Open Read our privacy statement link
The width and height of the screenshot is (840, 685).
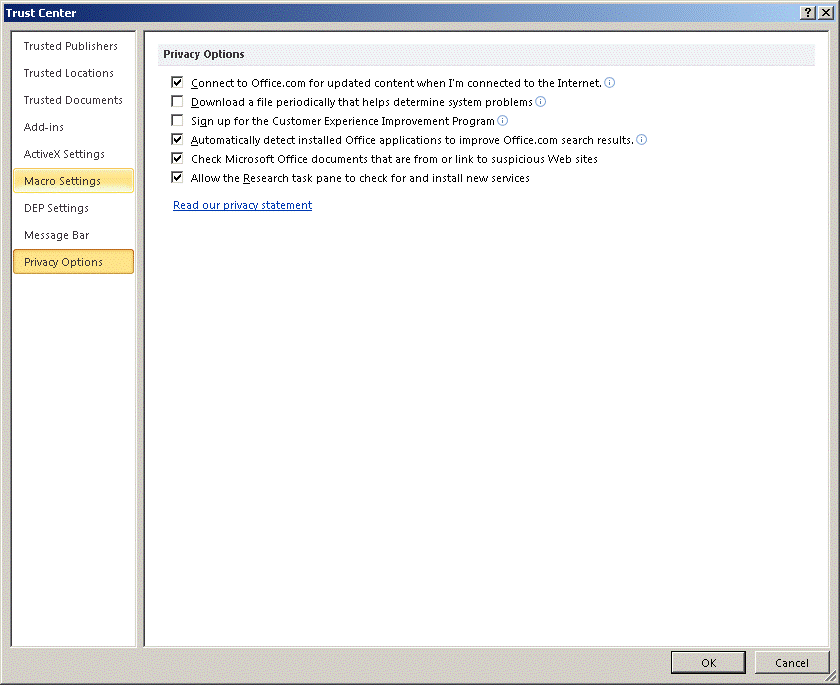coord(242,205)
